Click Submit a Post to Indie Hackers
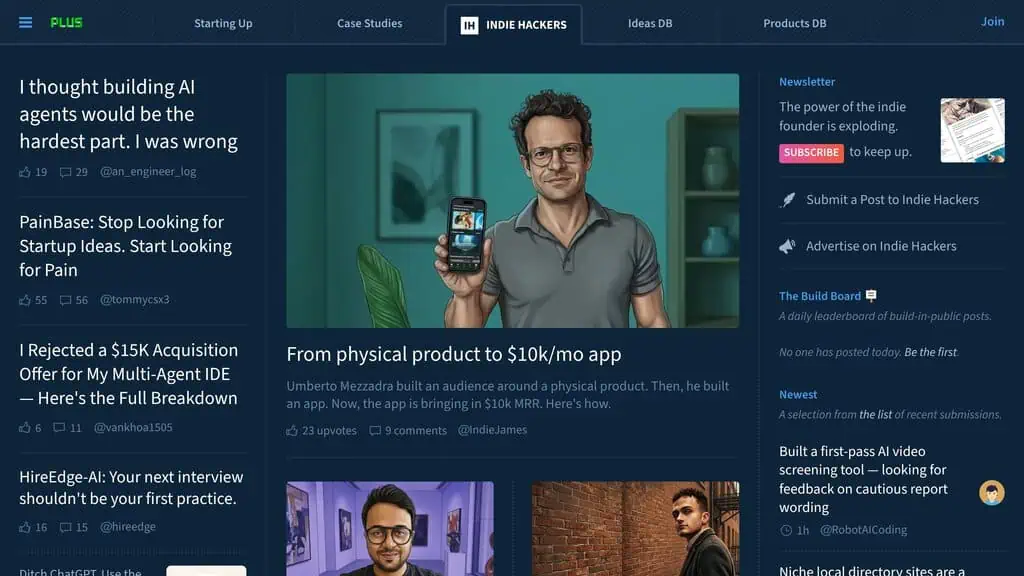The height and width of the screenshot is (576, 1024). click(x=892, y=200)
